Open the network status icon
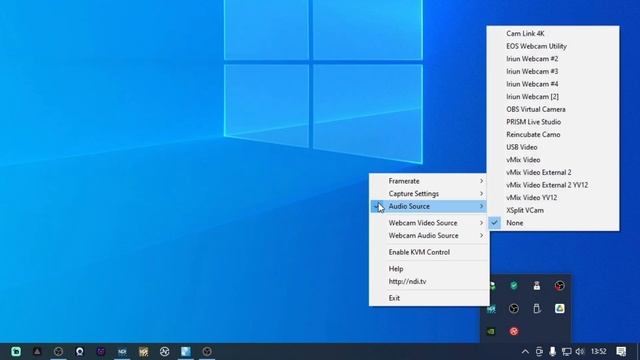The image size is (640, 360). click(567, 351)
